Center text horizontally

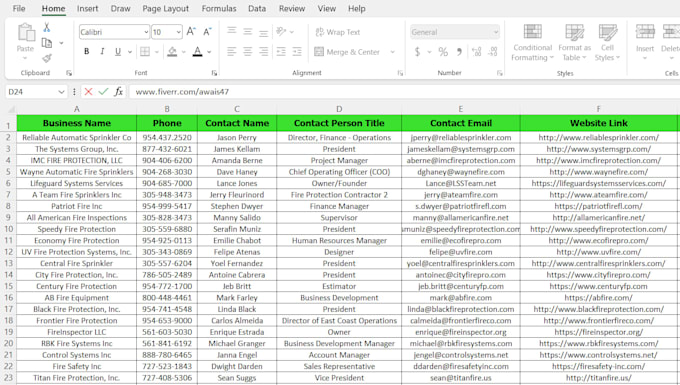click(x=248, y=52)
